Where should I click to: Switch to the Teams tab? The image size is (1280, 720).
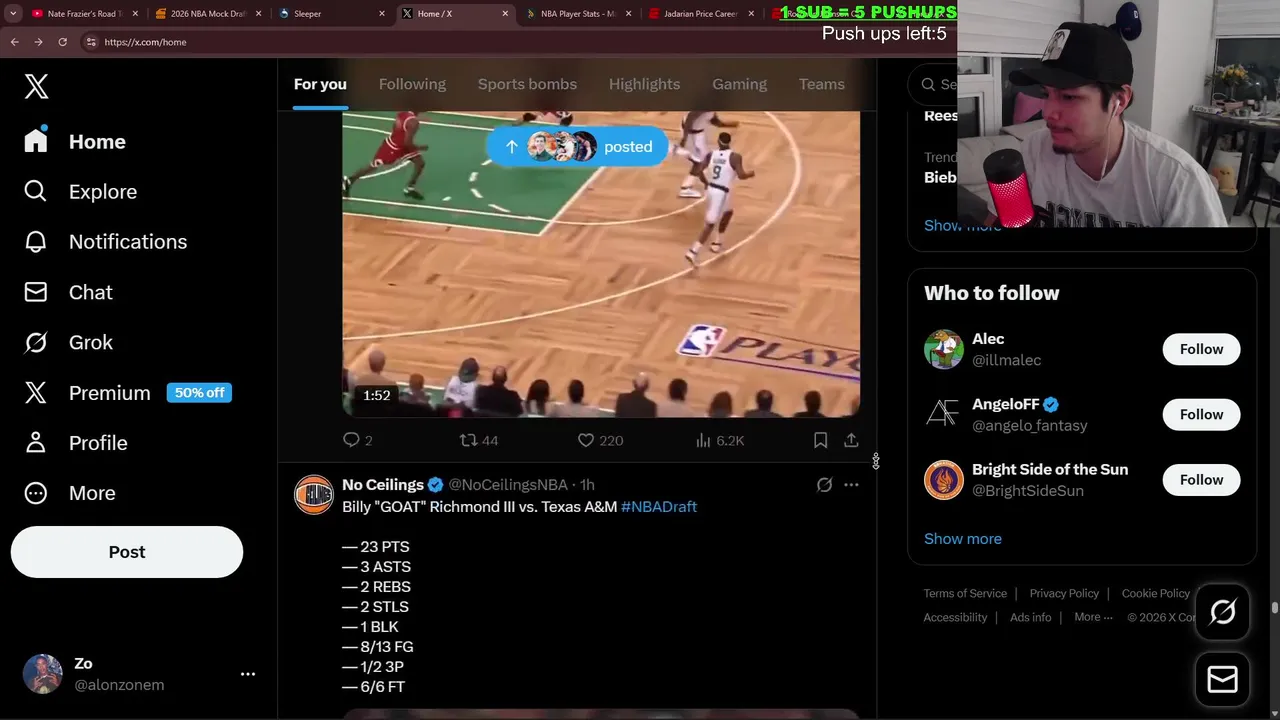(x=821, y=84)
